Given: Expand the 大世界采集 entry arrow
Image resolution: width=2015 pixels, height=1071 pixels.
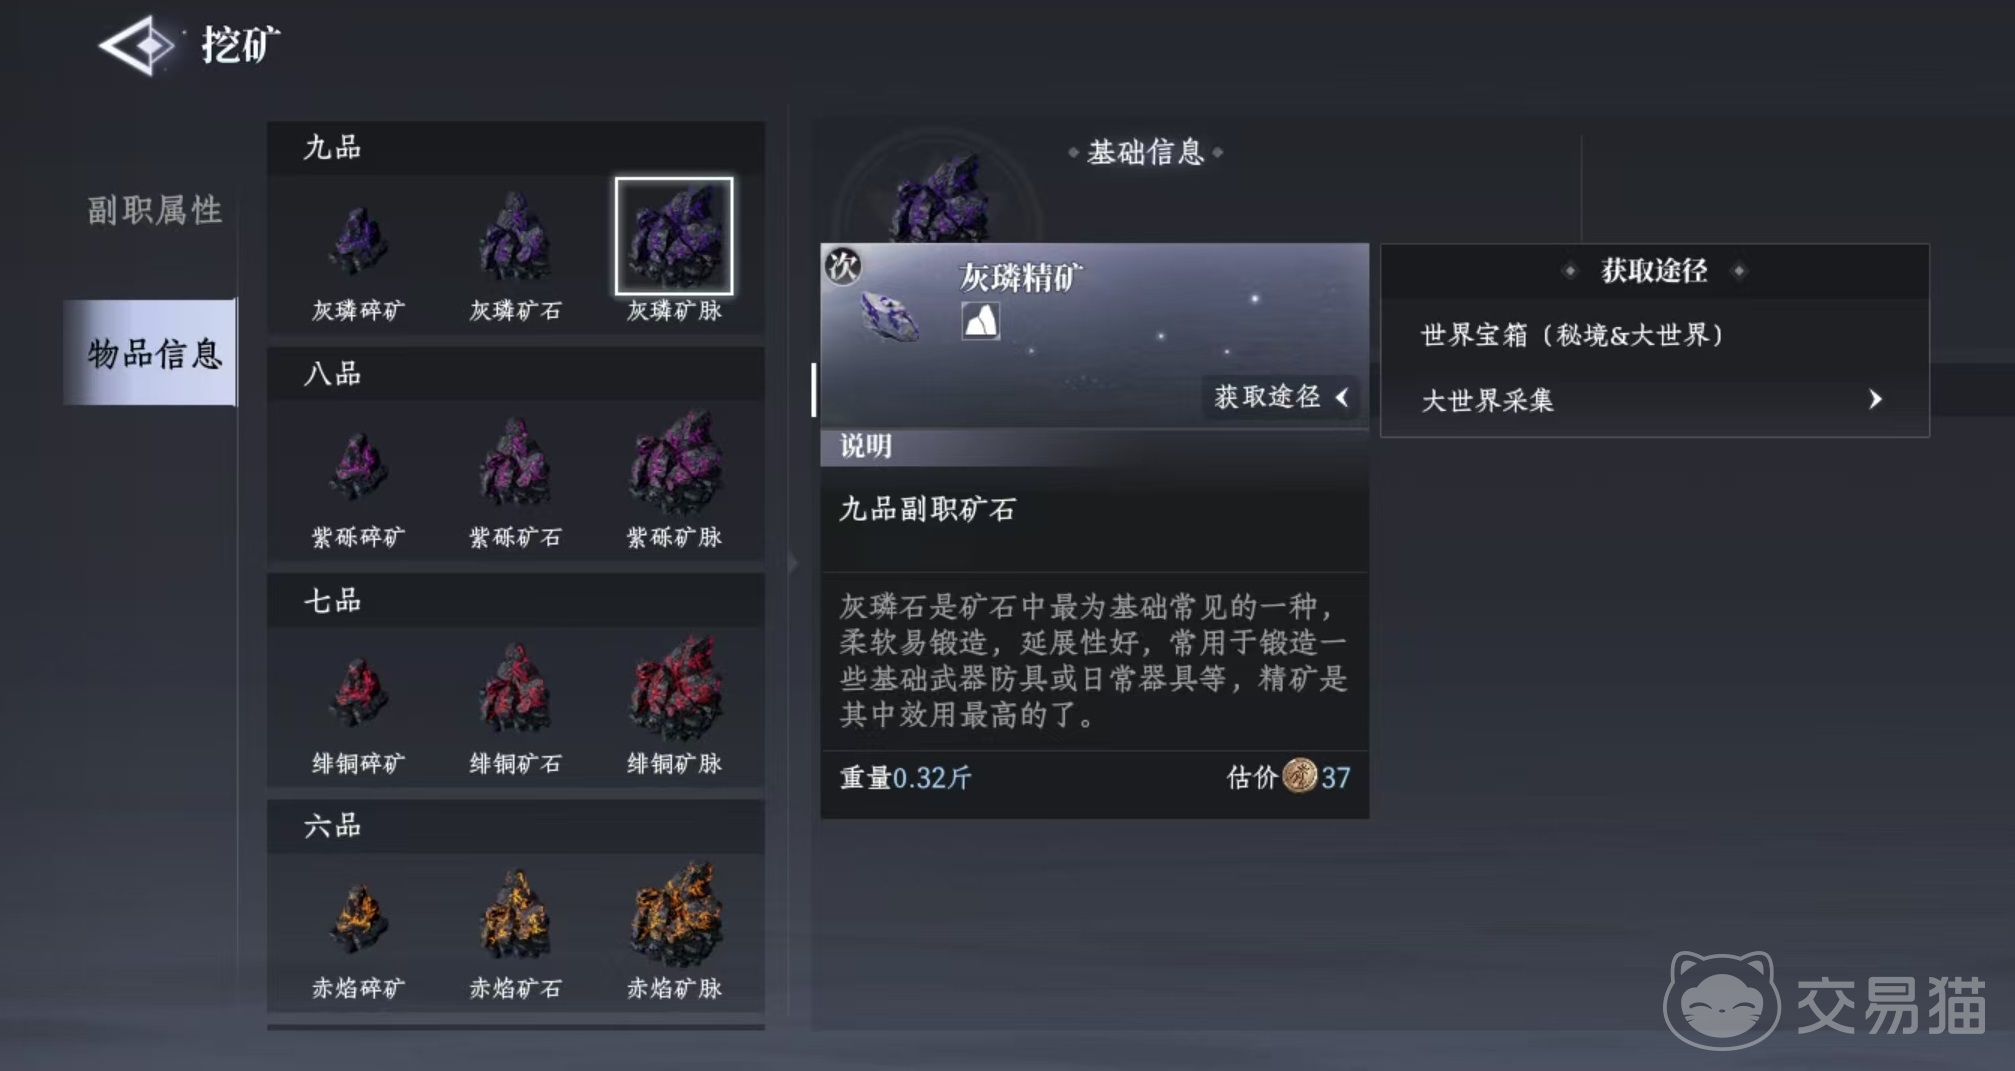Looking at the screenshot, I should click(1875, 400).
